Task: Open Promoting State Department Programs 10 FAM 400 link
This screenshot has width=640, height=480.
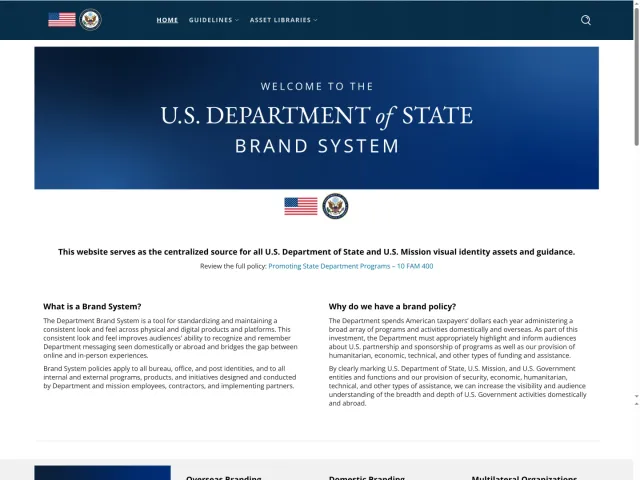Action: pyautogui.click(x=351, y=266)
